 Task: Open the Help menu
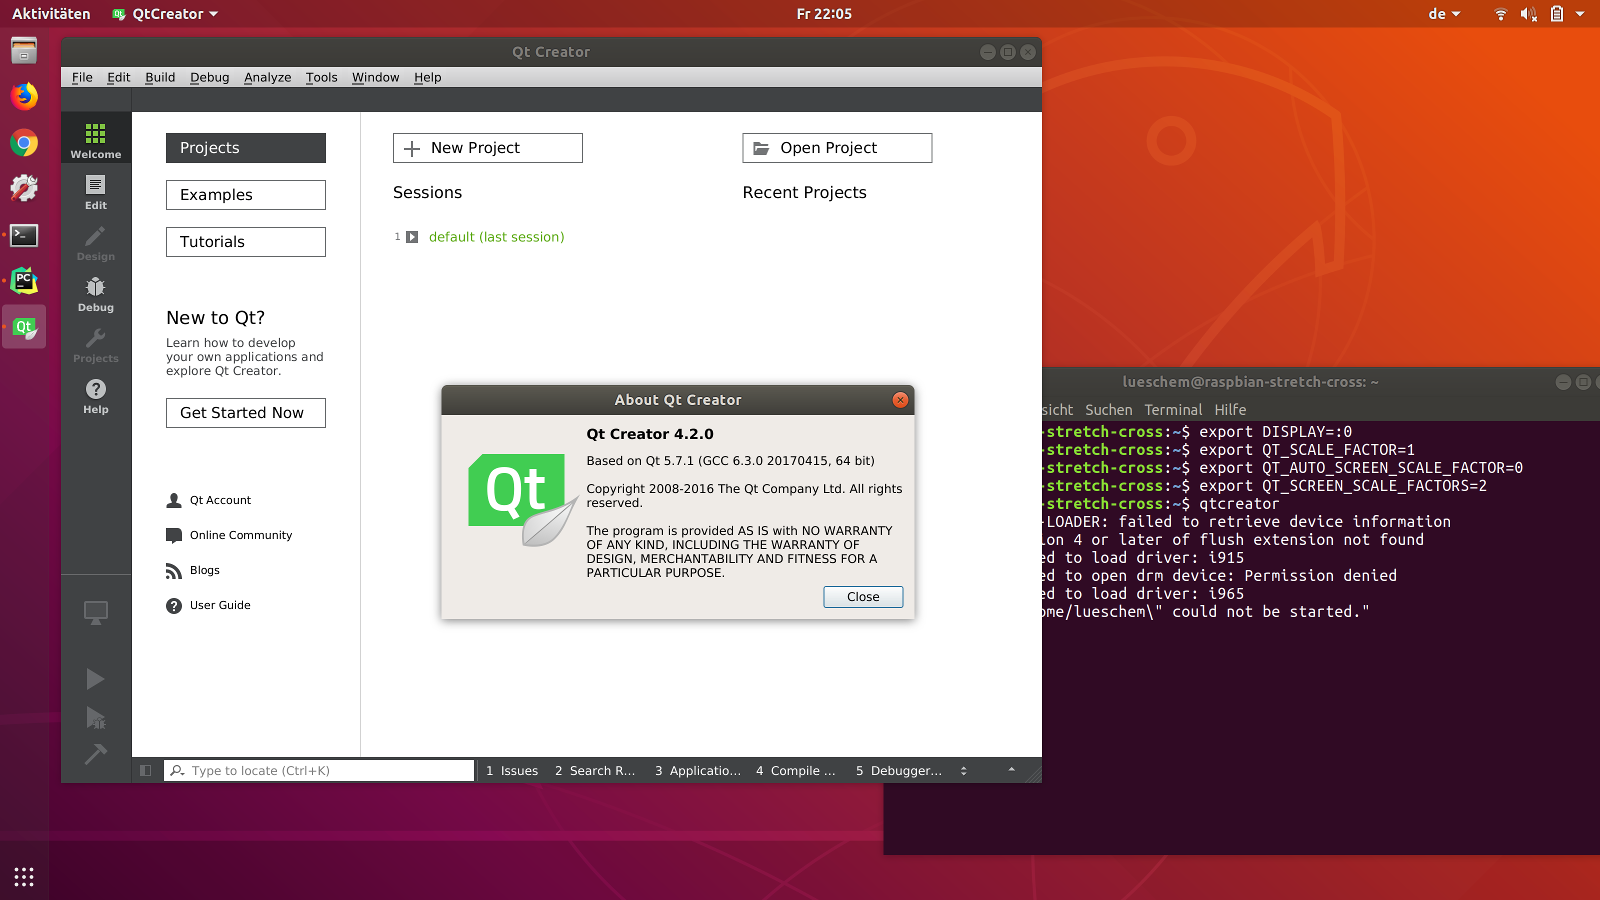coord(428,77)
